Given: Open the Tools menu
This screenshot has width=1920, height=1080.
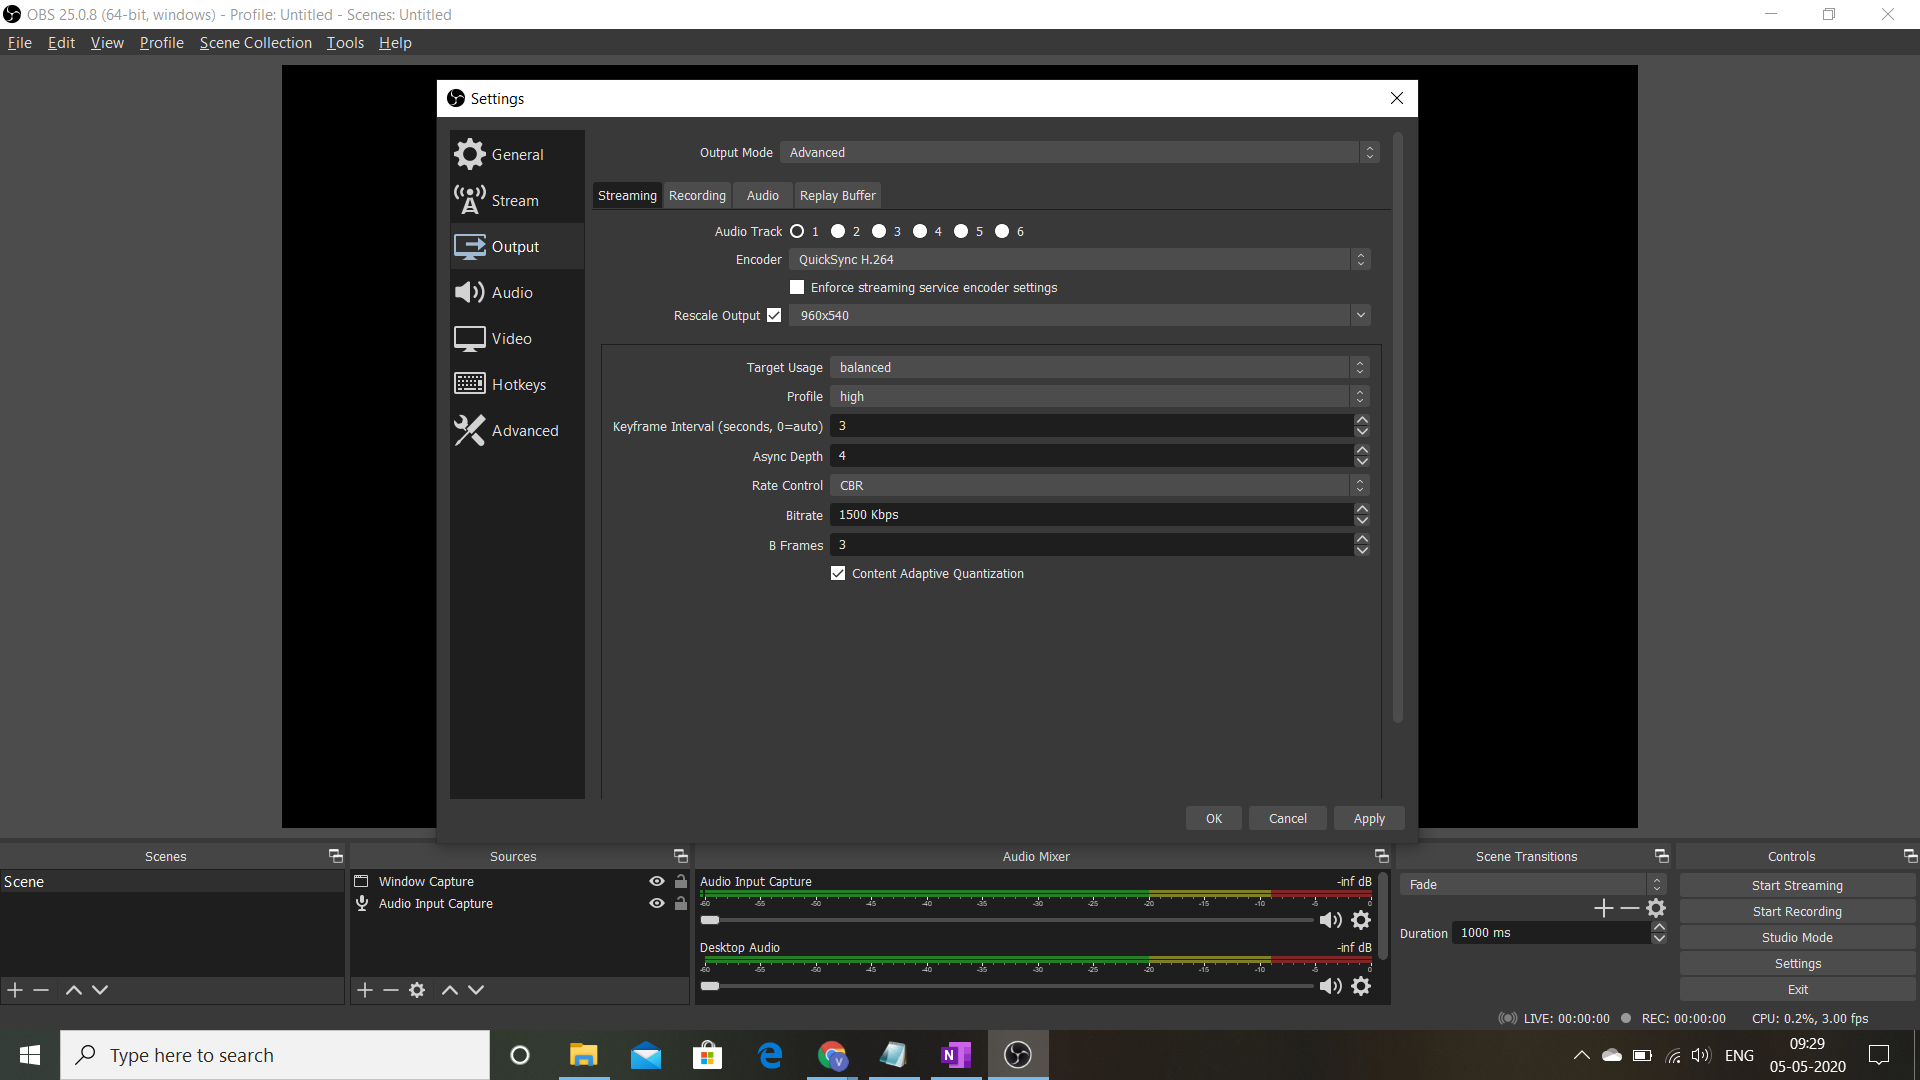Looking at the screenshot, I should coord(345,42).
